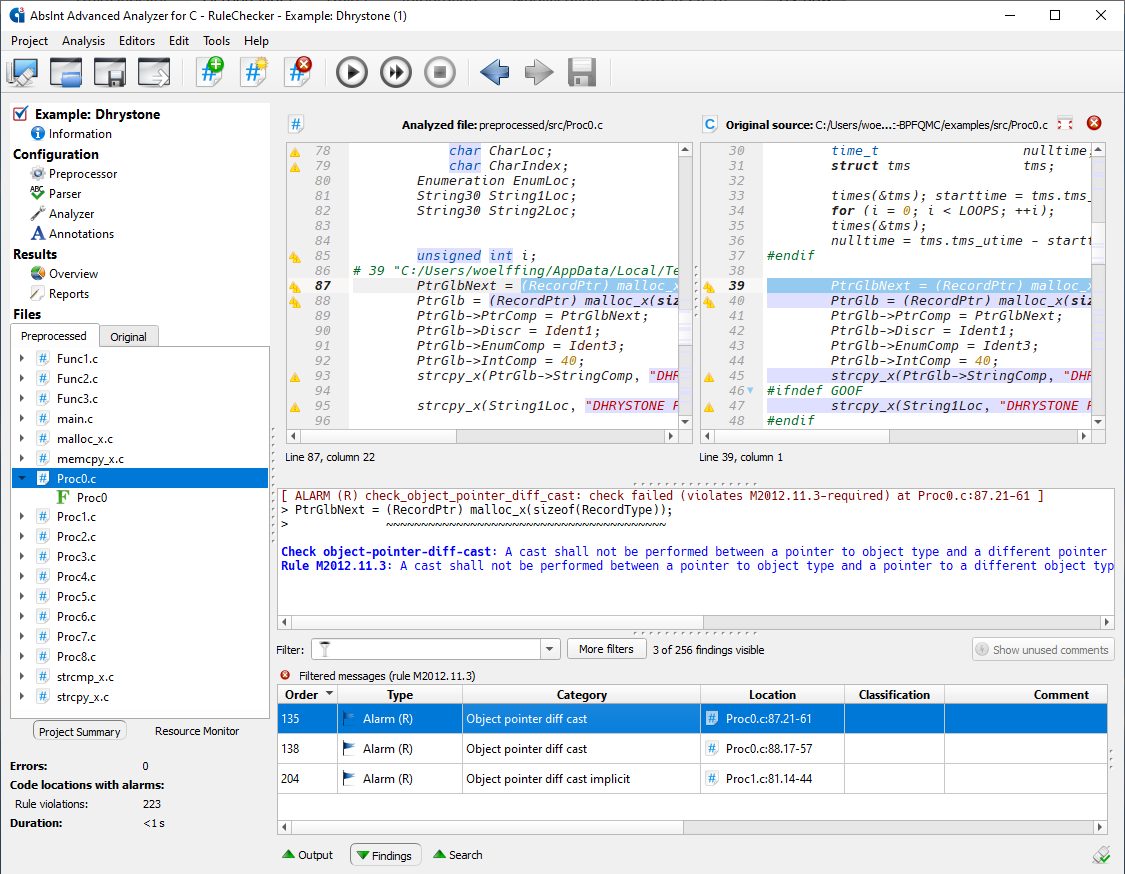
Task: Open the Editors menu
Action: pos(137,41)
